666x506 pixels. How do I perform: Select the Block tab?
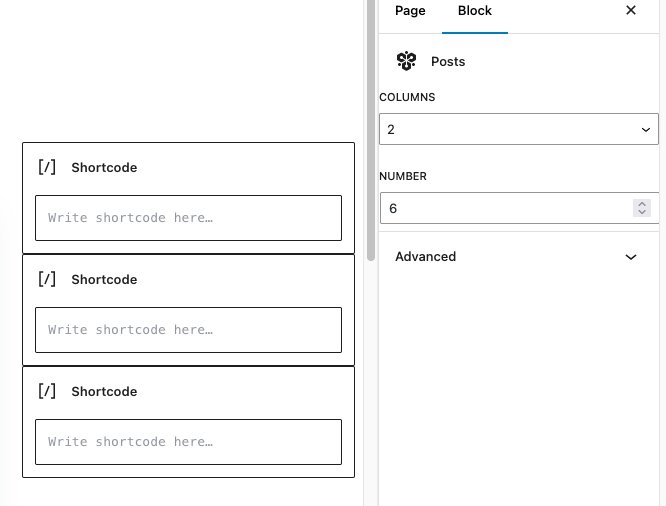coord(474,11)
